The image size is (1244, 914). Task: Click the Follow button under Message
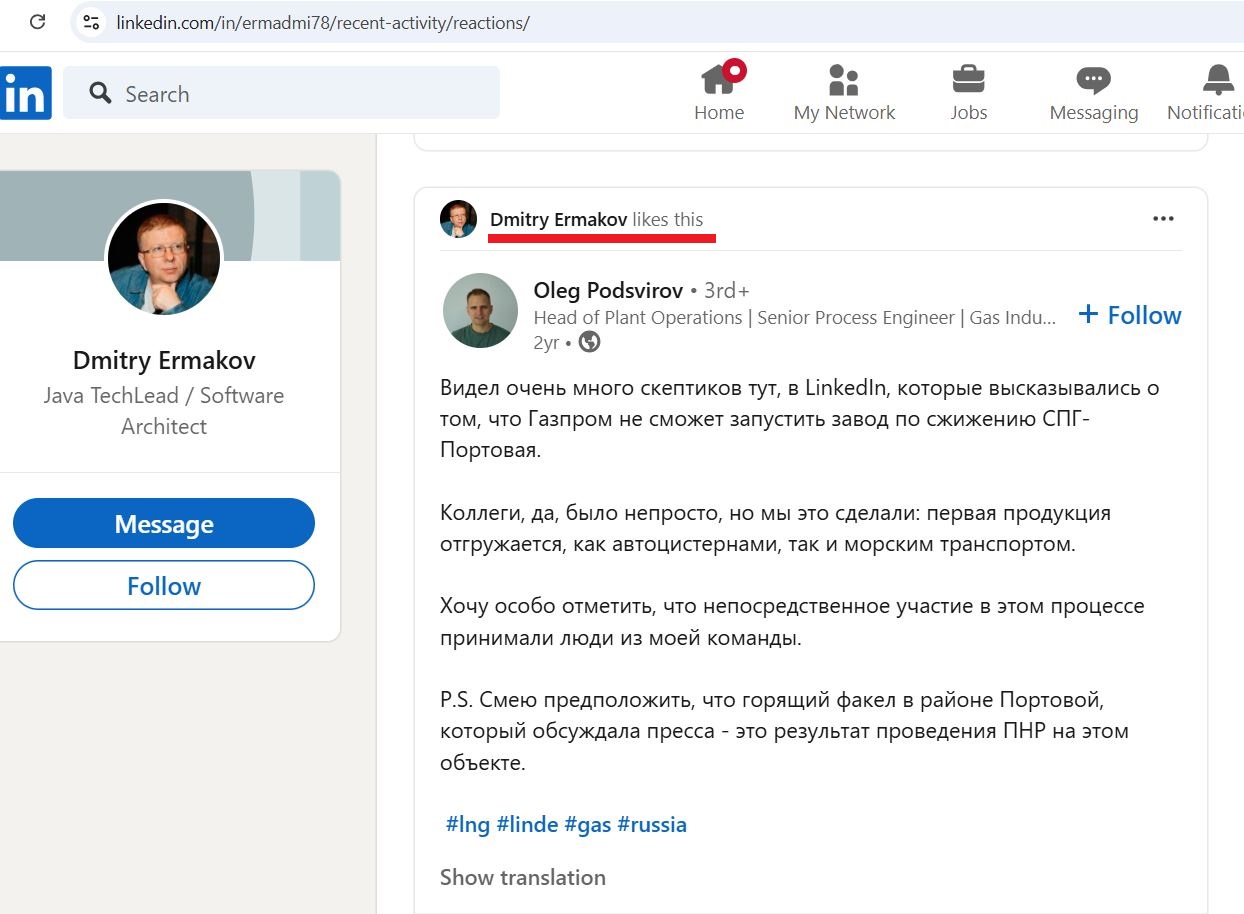click(164, 585)
